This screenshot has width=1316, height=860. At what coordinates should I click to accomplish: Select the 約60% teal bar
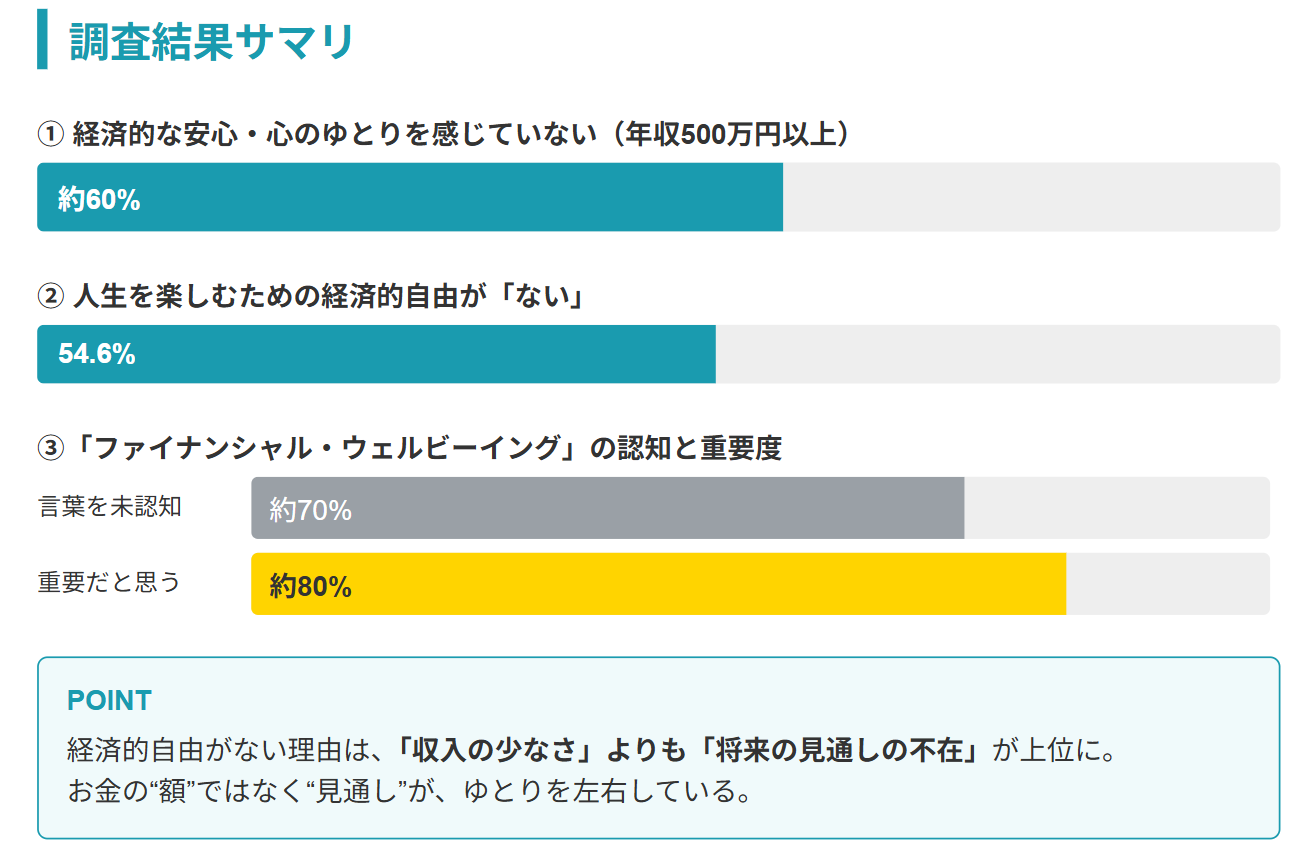410,197
